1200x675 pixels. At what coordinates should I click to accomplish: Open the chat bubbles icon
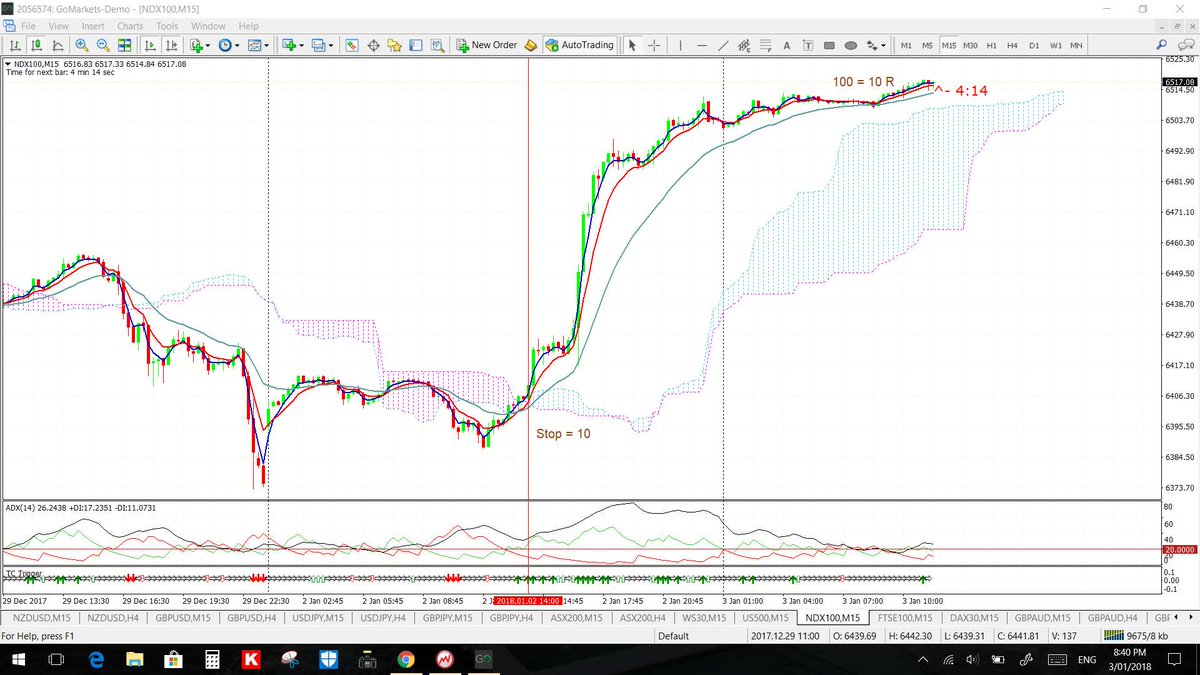click(1184, 45)
